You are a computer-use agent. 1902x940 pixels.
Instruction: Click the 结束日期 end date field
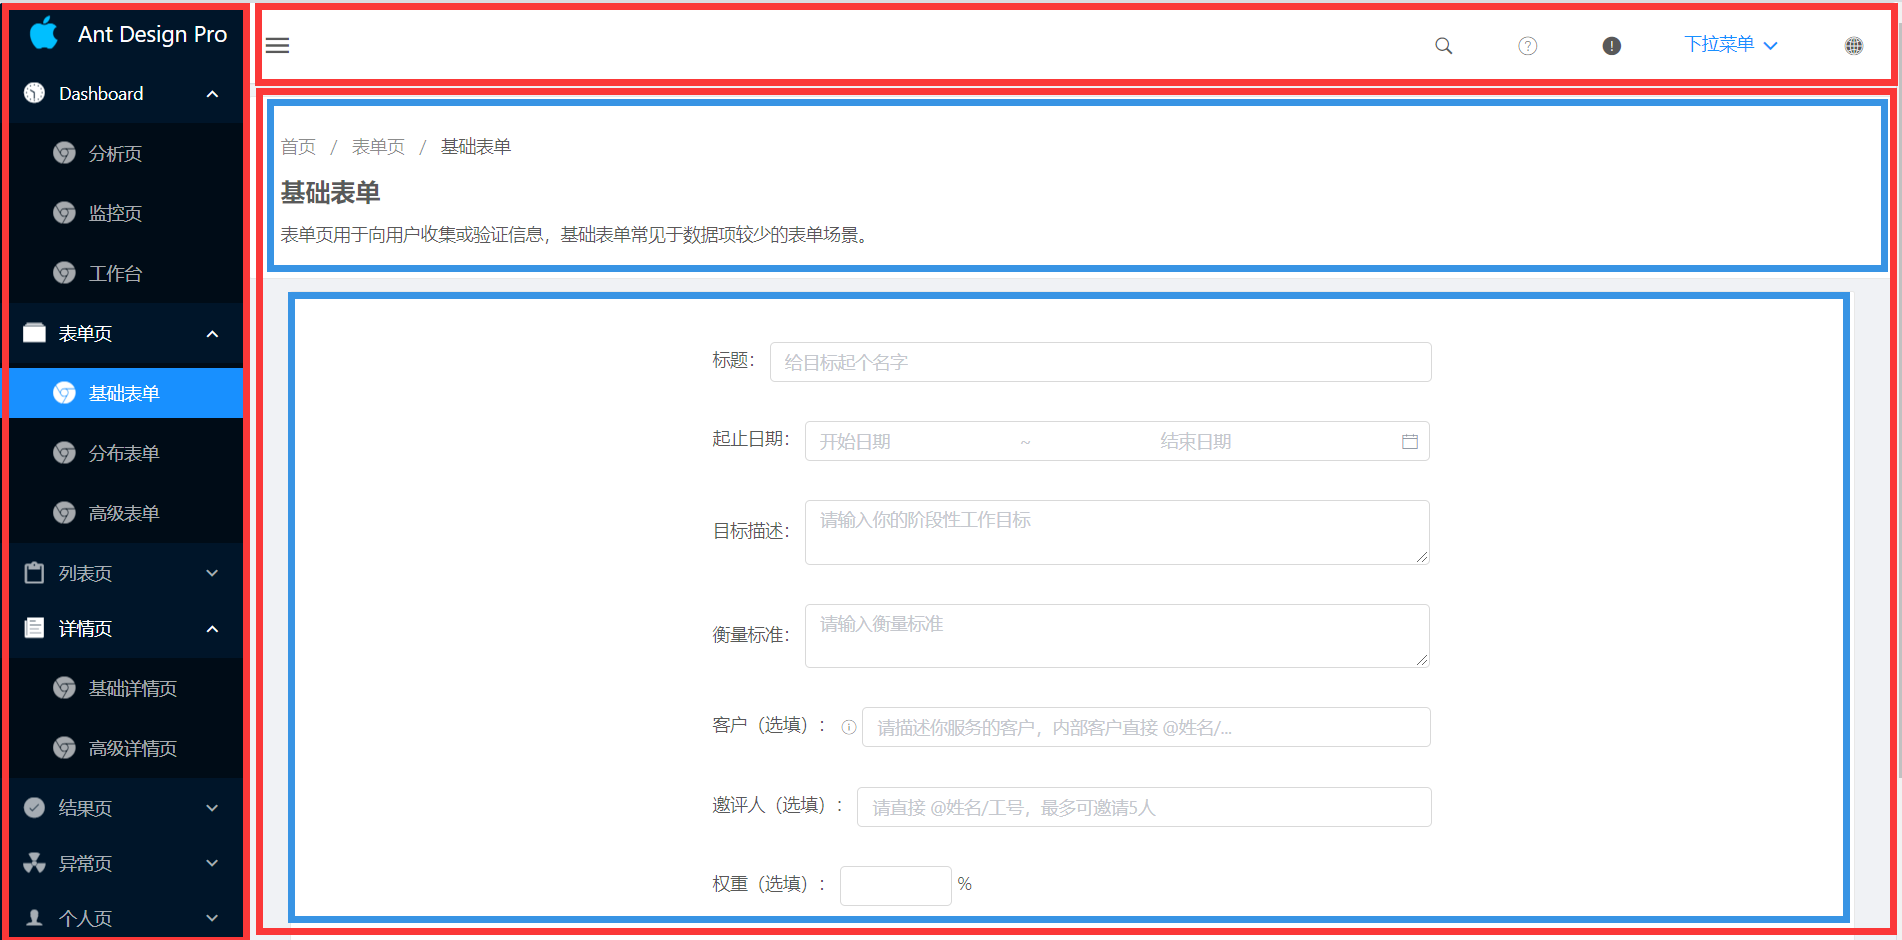point(1195,441)
